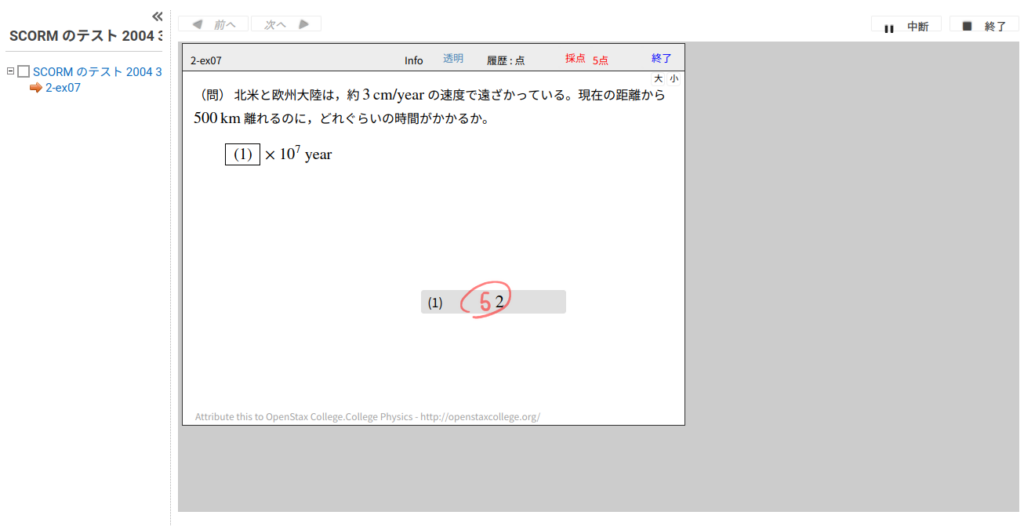The image size is (1024, 526).
Task: Increase font size with 大 button
Action: (658, 78)
